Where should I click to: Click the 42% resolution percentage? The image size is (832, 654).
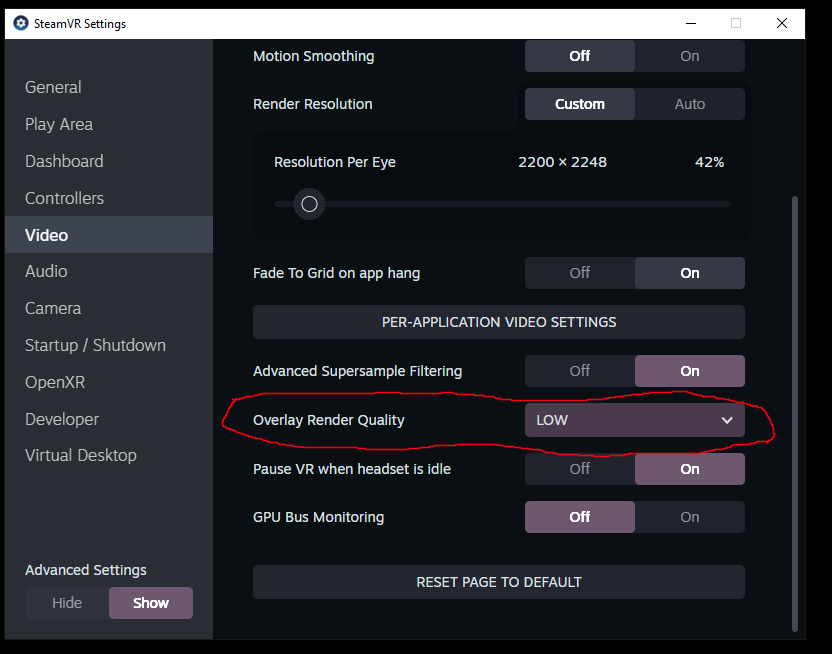[x=709, y=162]
